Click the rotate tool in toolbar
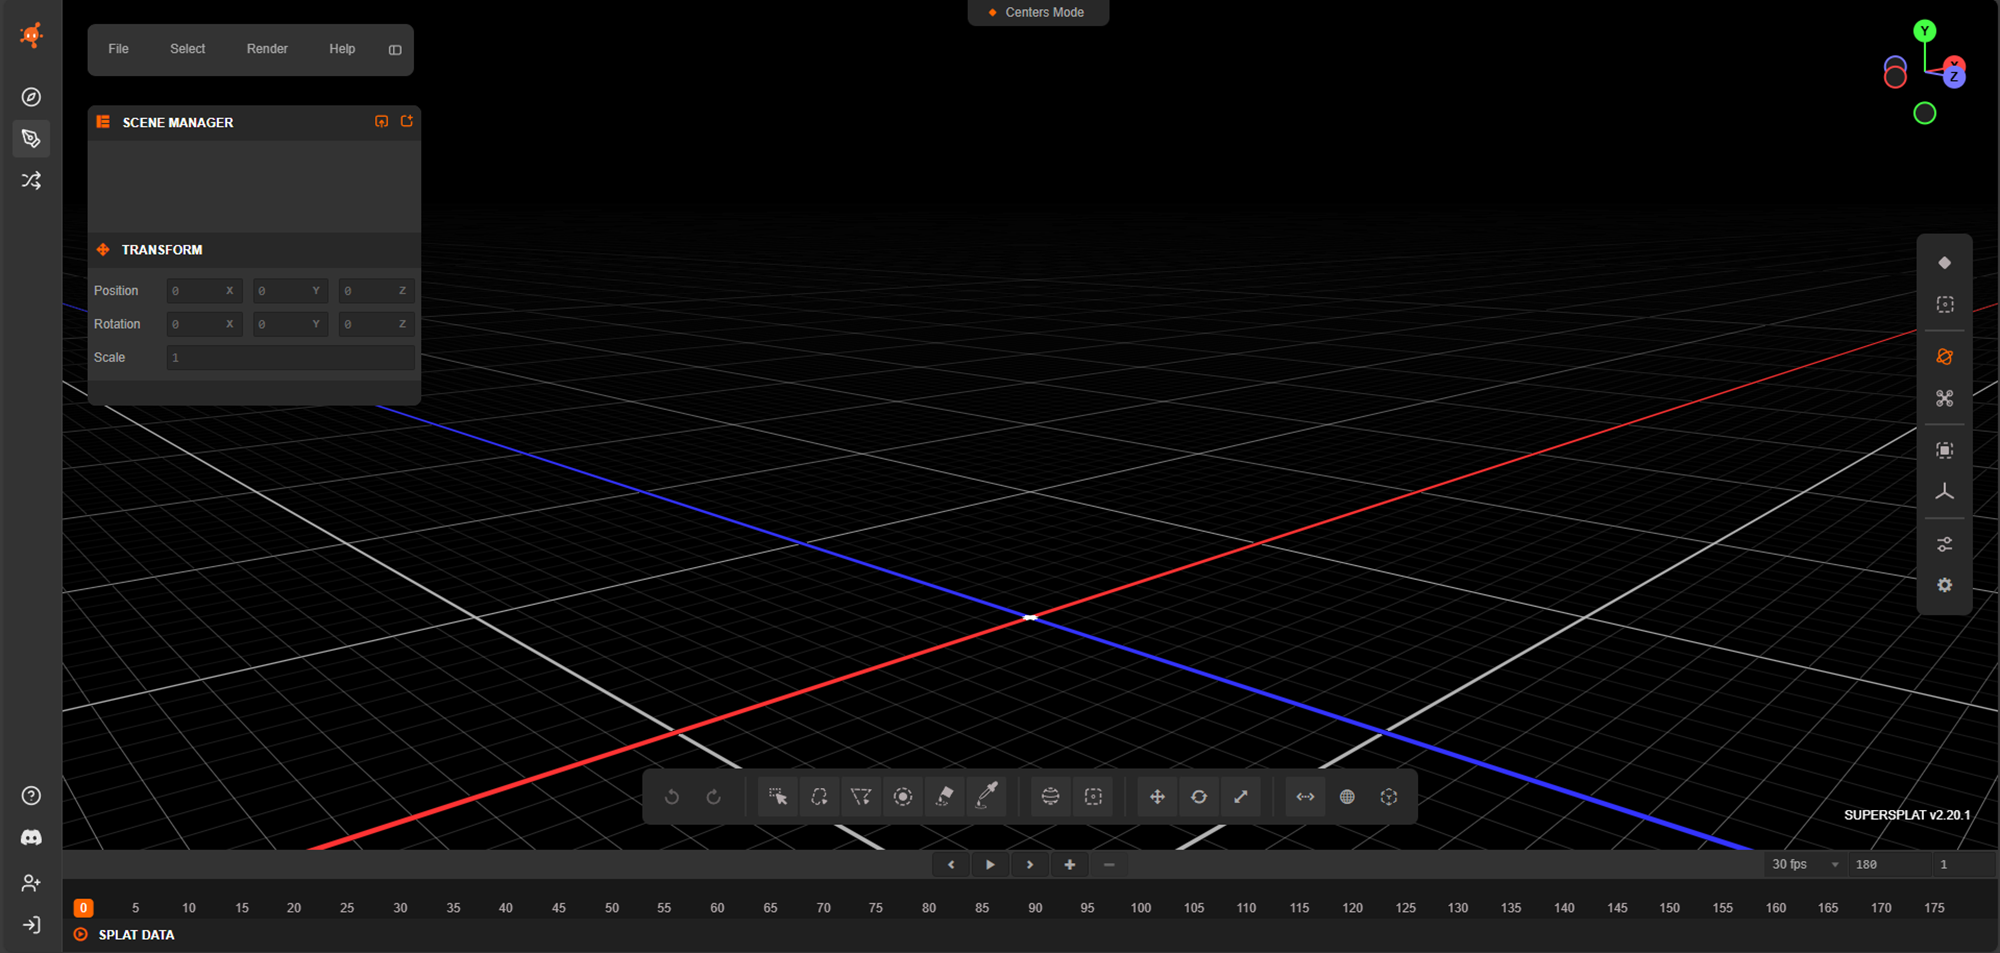The image size is (2000, 953). tap(1199, 797)
